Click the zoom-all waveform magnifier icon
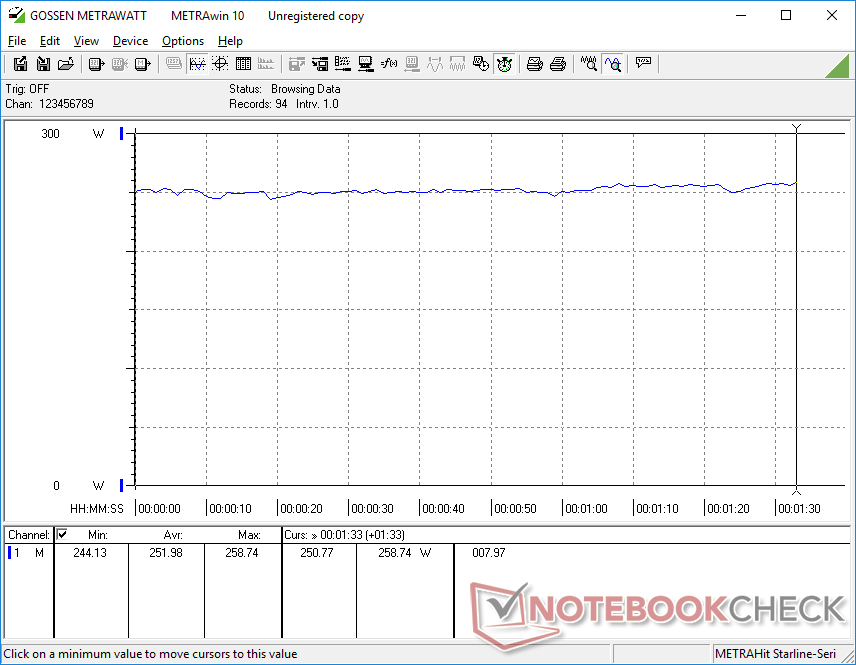This screenshot has width=856, height=665. pos(588,64)
